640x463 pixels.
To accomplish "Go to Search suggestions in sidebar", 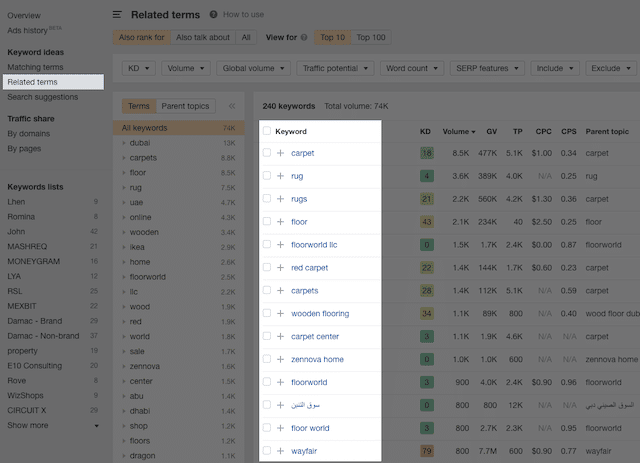I will (x=42, y=97).
